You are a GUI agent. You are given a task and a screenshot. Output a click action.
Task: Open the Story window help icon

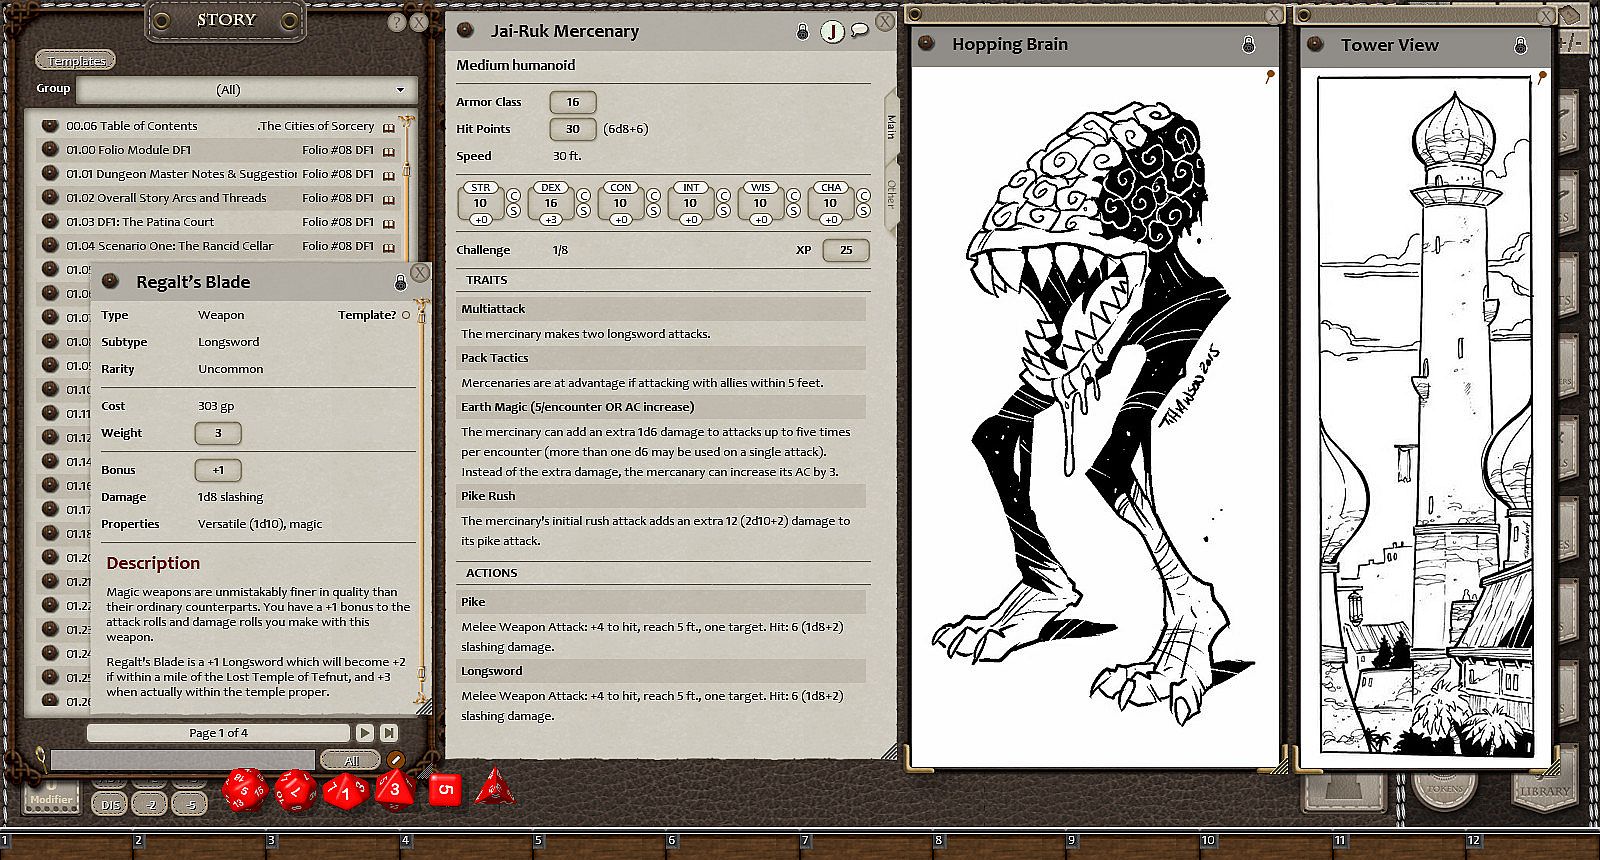(x=397, y=22)
